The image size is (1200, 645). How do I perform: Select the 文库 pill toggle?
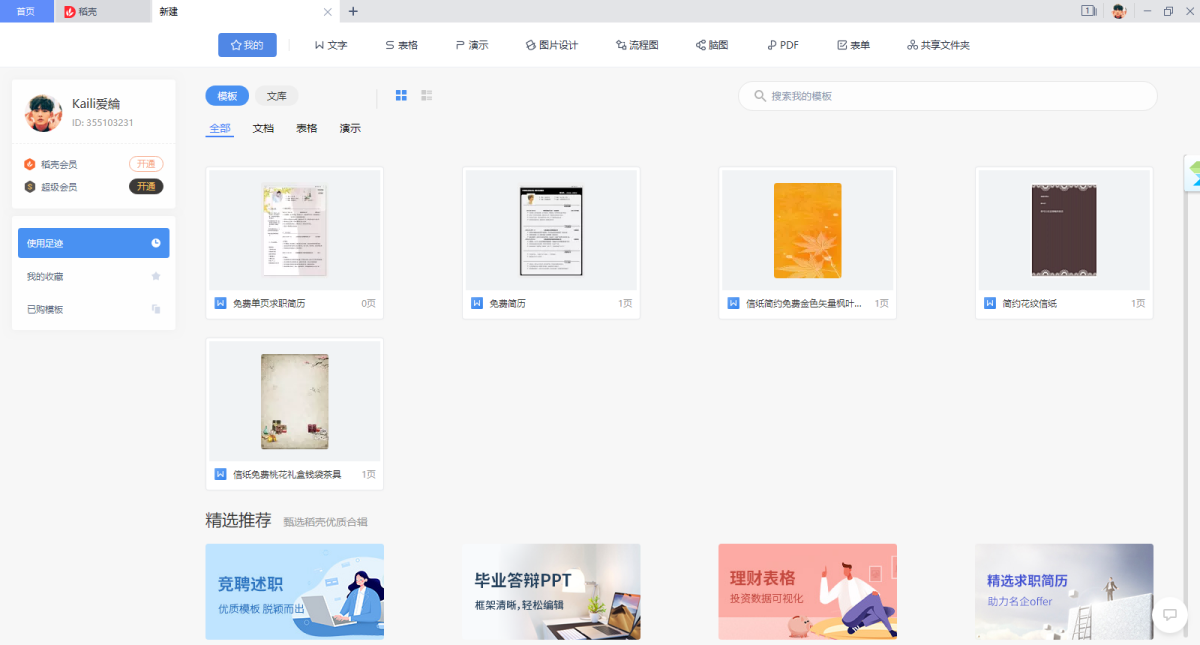[x=277, y=96]
